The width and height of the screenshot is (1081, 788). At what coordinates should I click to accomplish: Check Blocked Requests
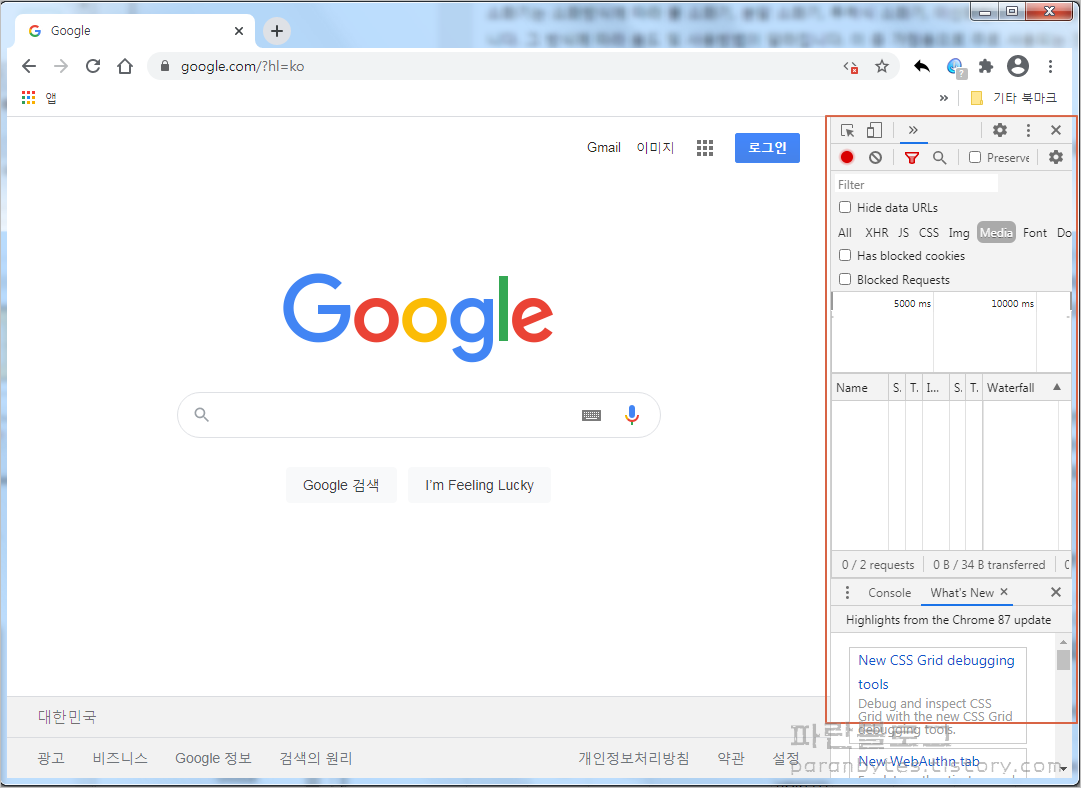(845, 279)
